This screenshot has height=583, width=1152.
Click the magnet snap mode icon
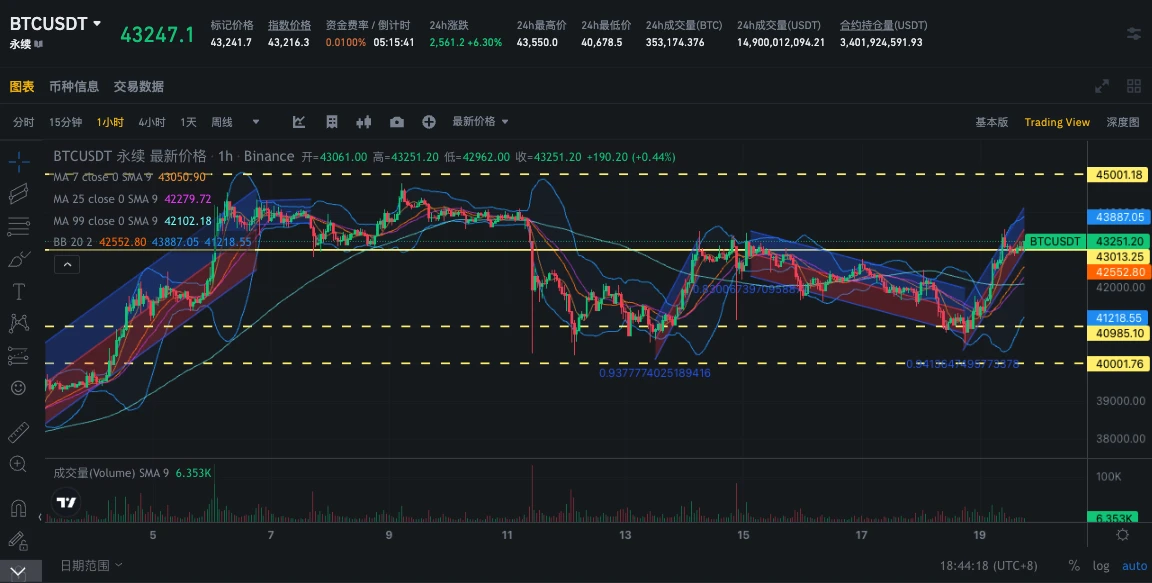coord(18,508)
